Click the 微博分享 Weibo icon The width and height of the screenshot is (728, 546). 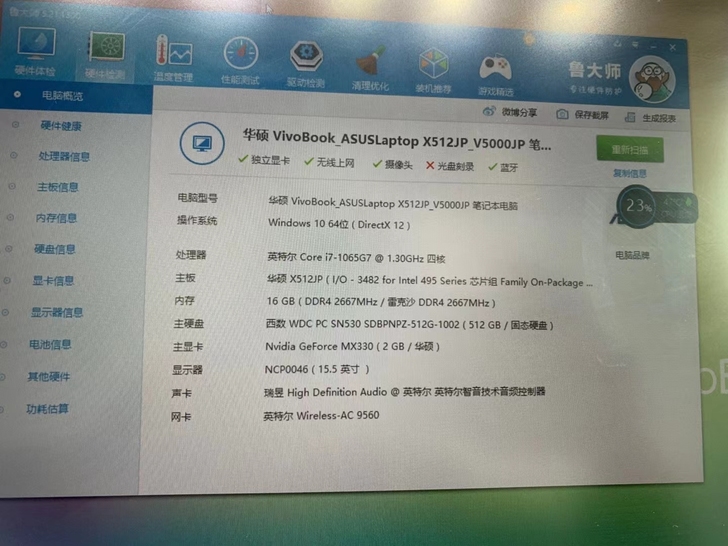click(x=489, y=111)
